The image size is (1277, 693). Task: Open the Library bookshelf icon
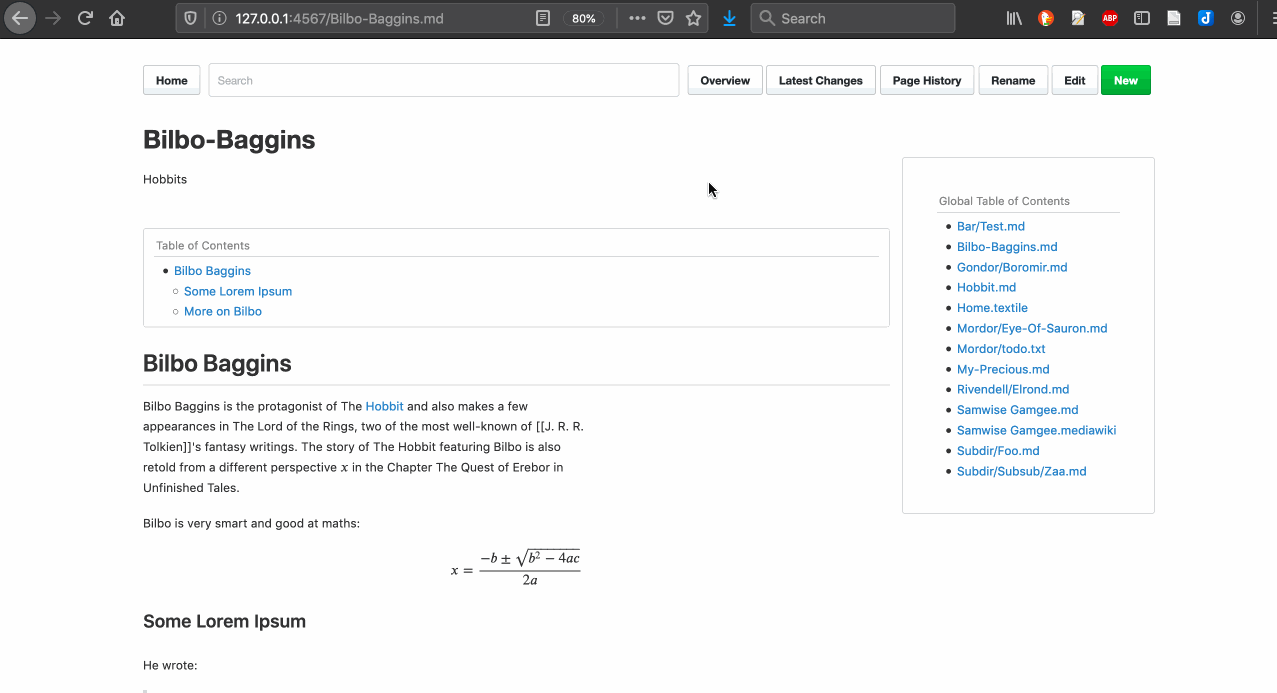[x=1014, y=18]
